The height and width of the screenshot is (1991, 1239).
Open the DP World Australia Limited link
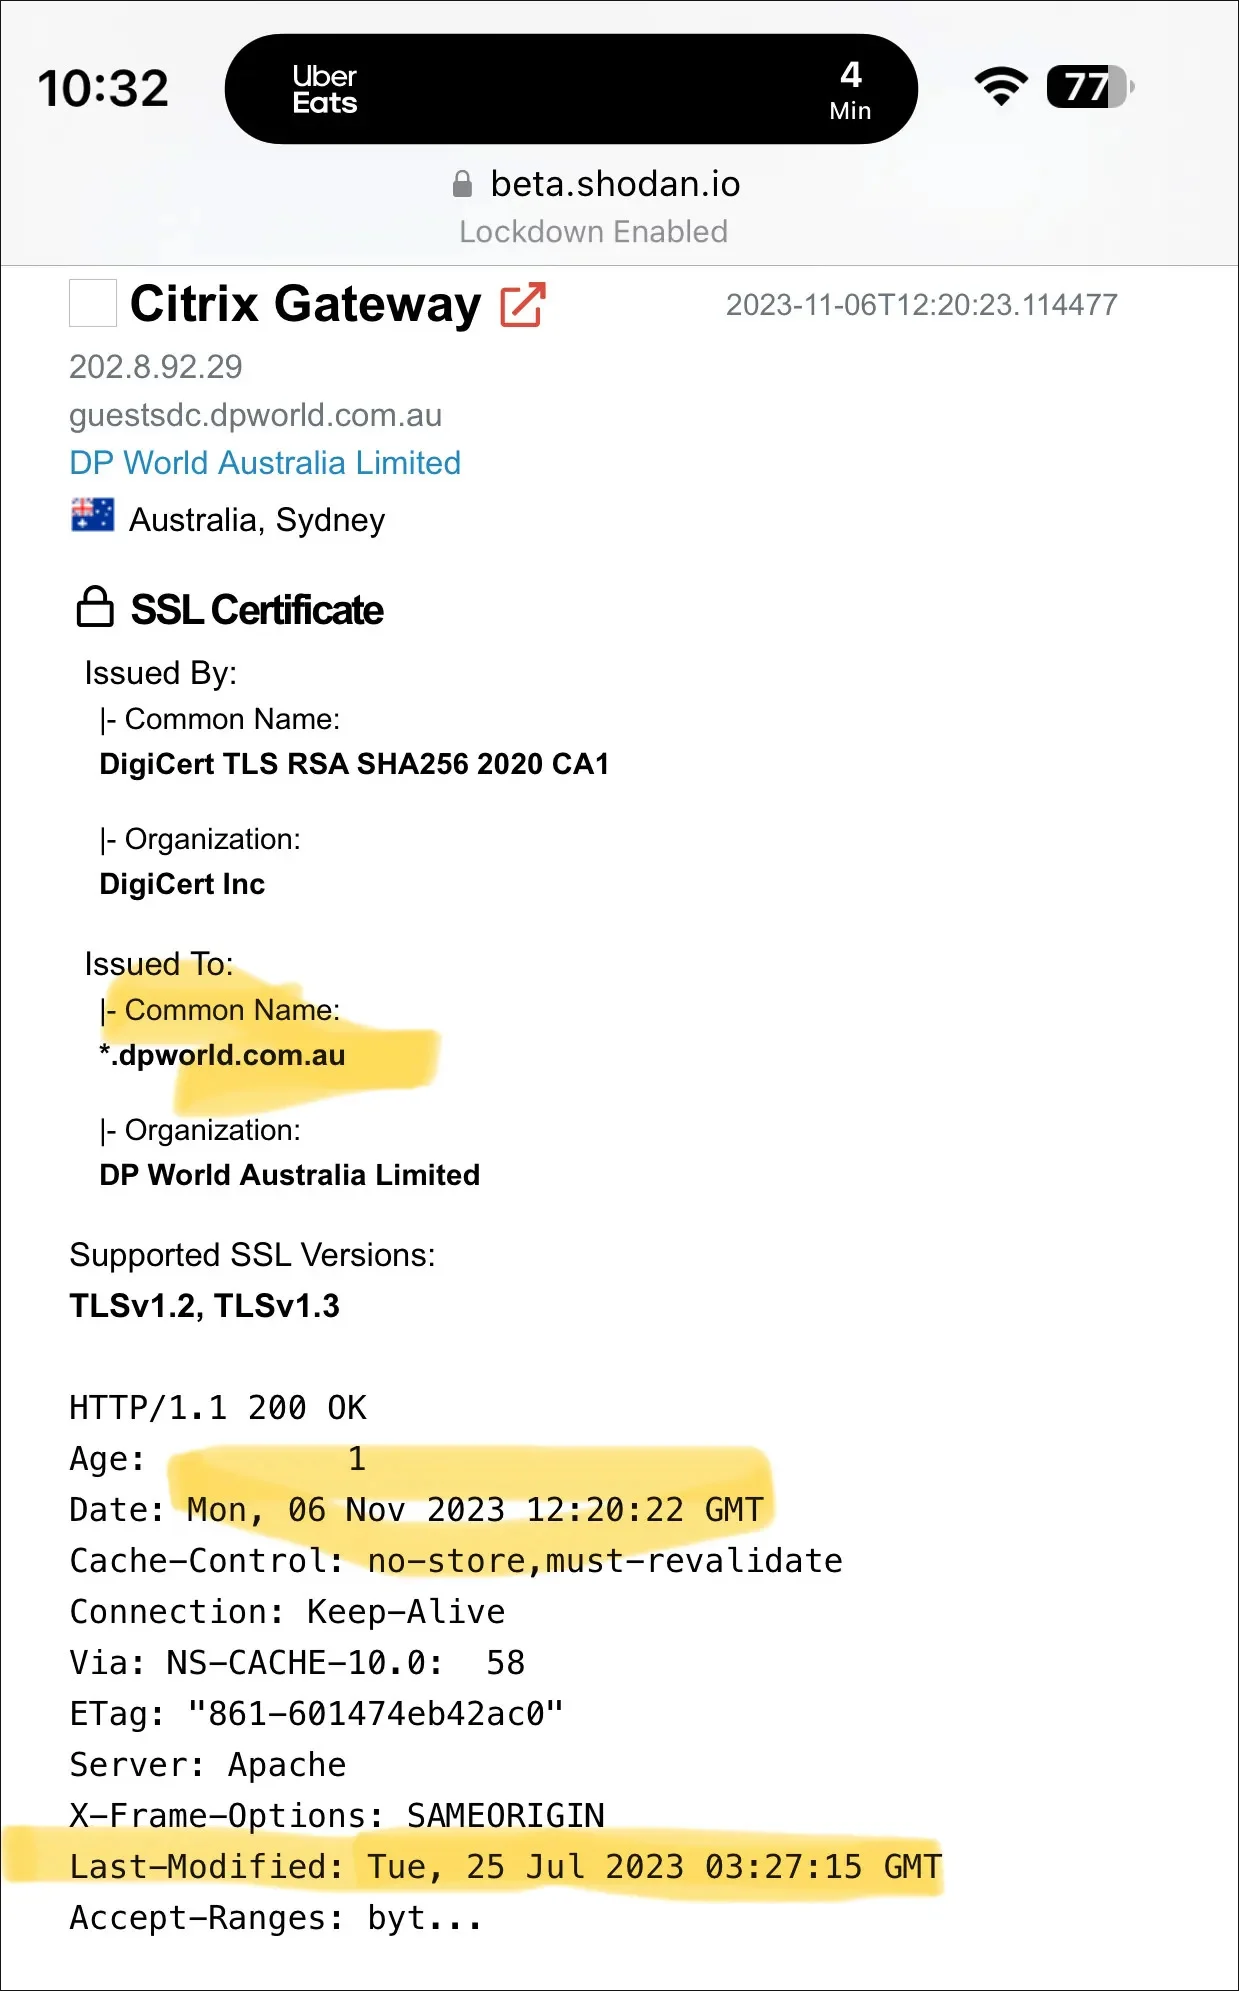pos(265,463)
